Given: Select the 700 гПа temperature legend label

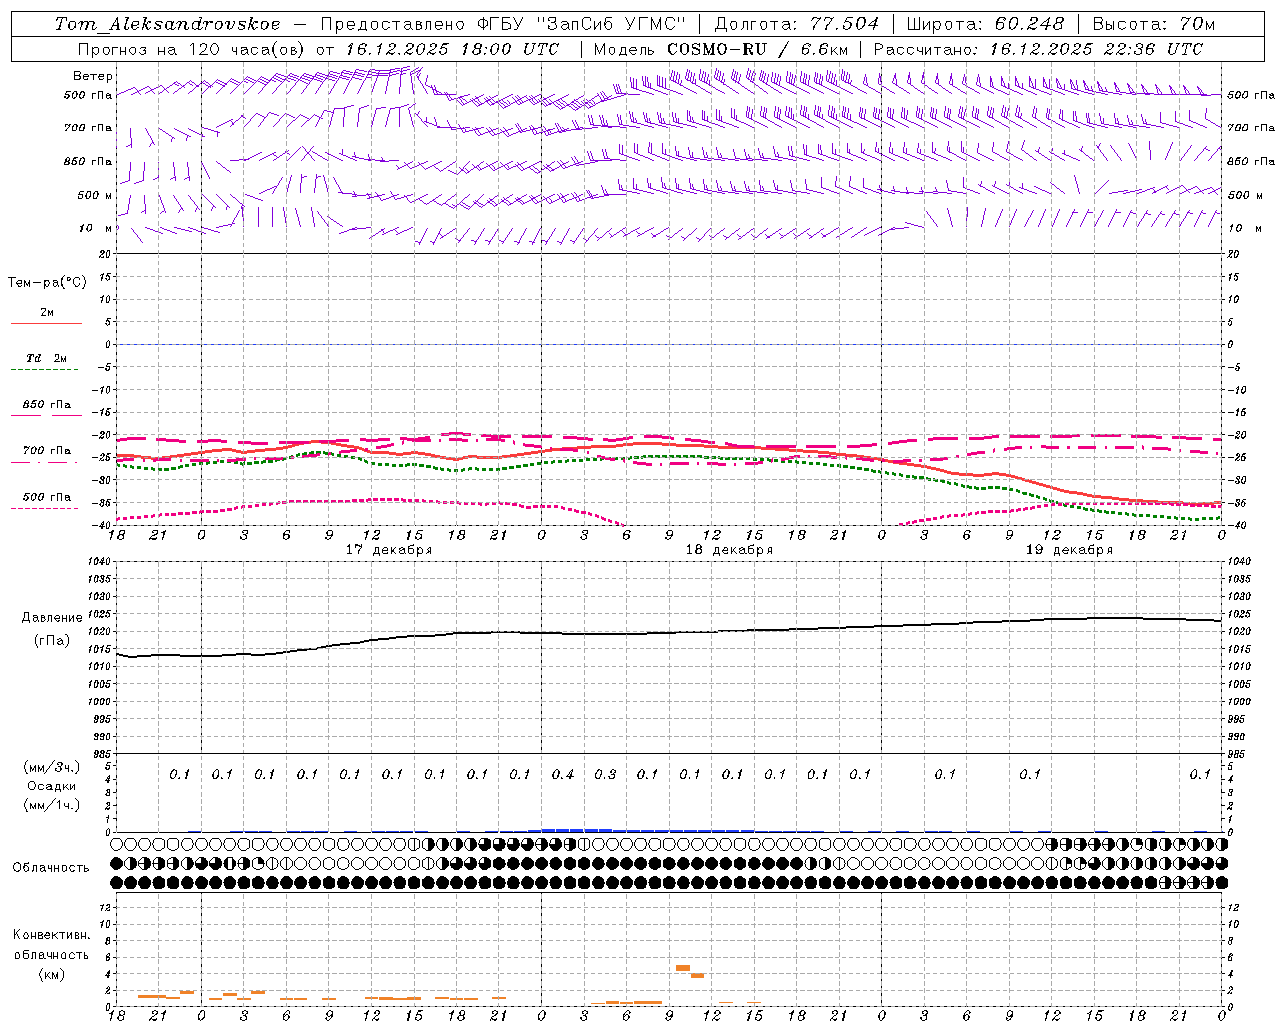Looking at the screenshot, I should tap(47, 450).
